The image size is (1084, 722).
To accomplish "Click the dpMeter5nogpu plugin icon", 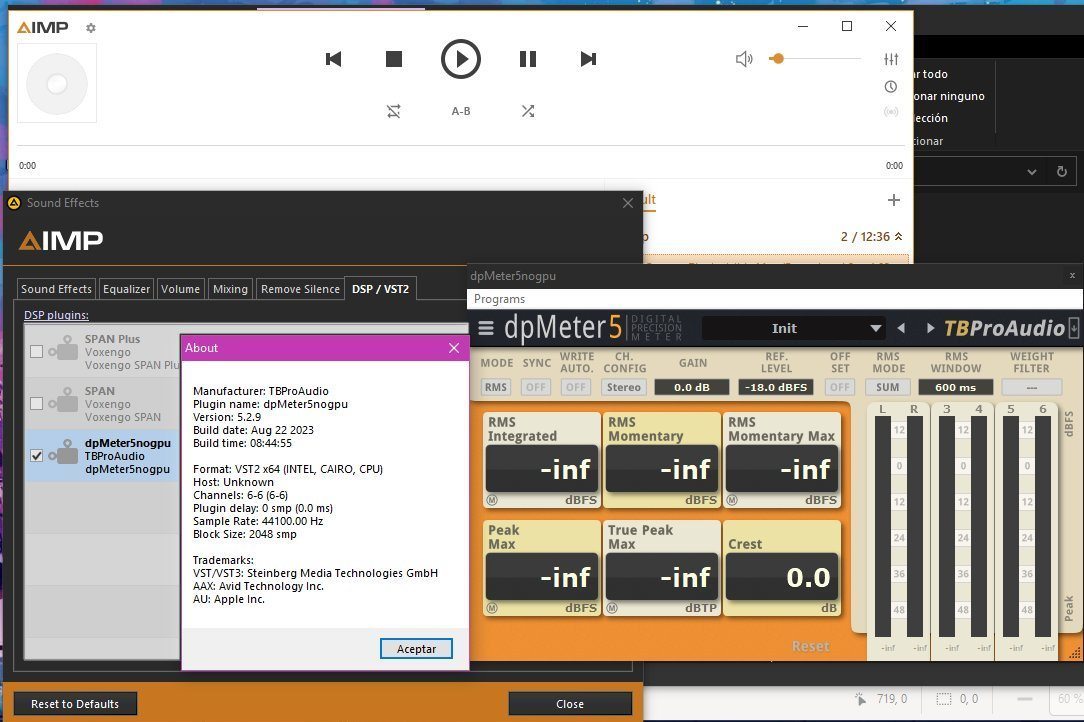I will (x=64, y=452).
